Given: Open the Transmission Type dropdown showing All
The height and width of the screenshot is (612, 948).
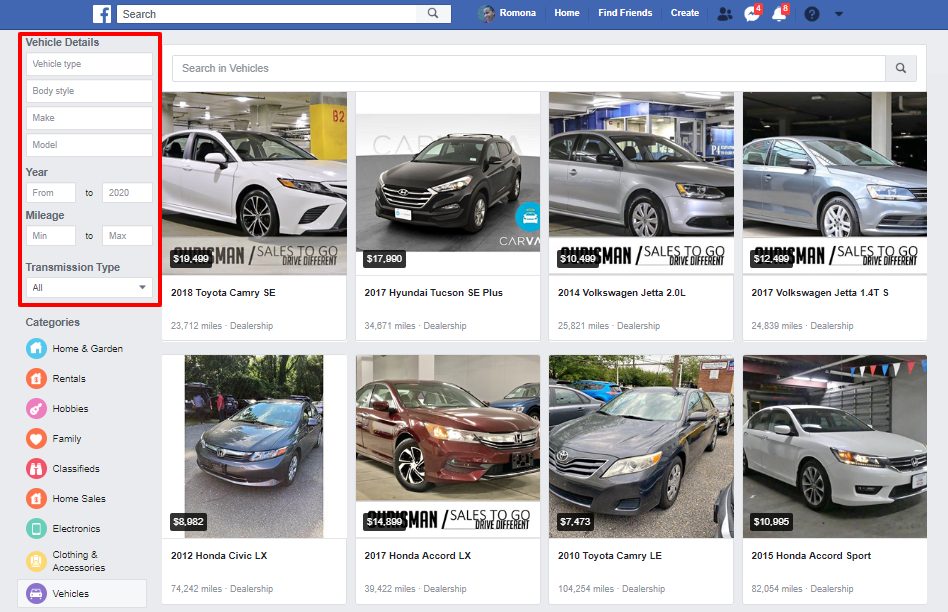Looking at the screenshot, I should (x=89, y=287).
